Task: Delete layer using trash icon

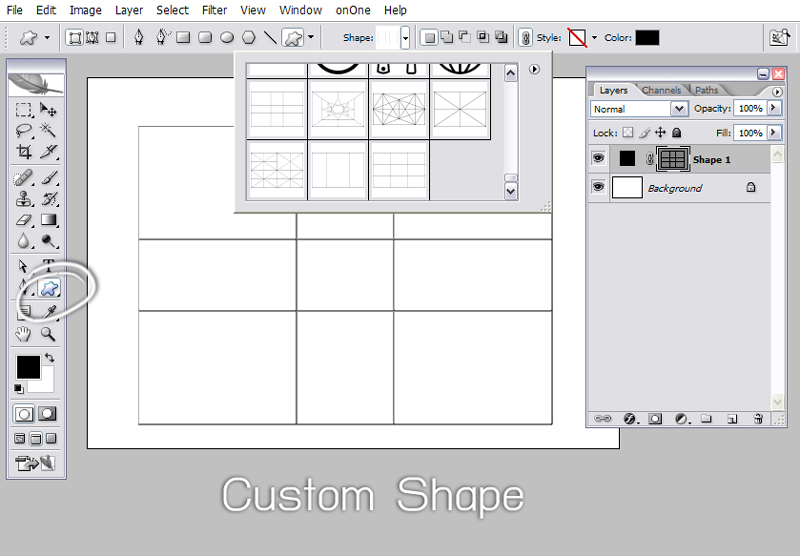Action: pos(758,419)
